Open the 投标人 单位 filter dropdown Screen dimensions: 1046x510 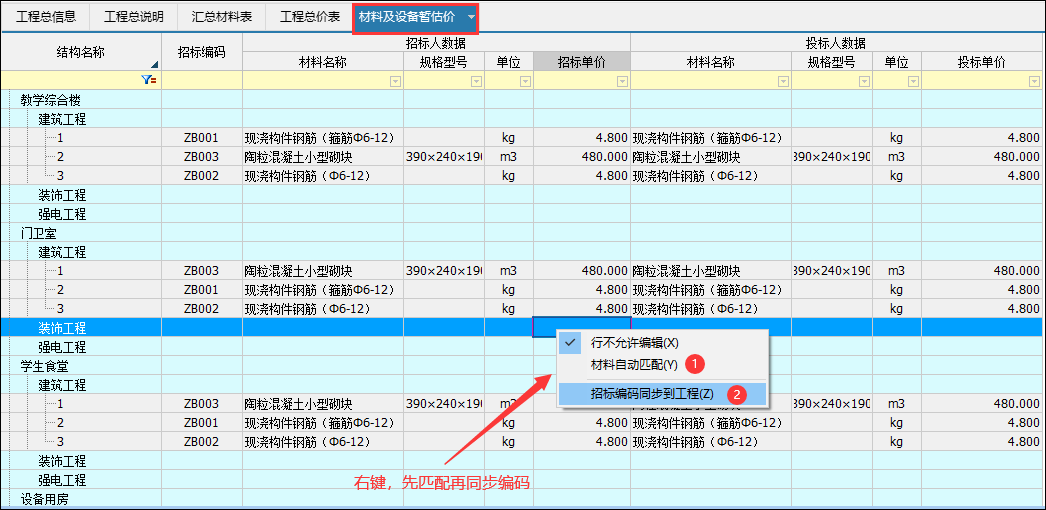pyautogui.click(x=913, y=81)
